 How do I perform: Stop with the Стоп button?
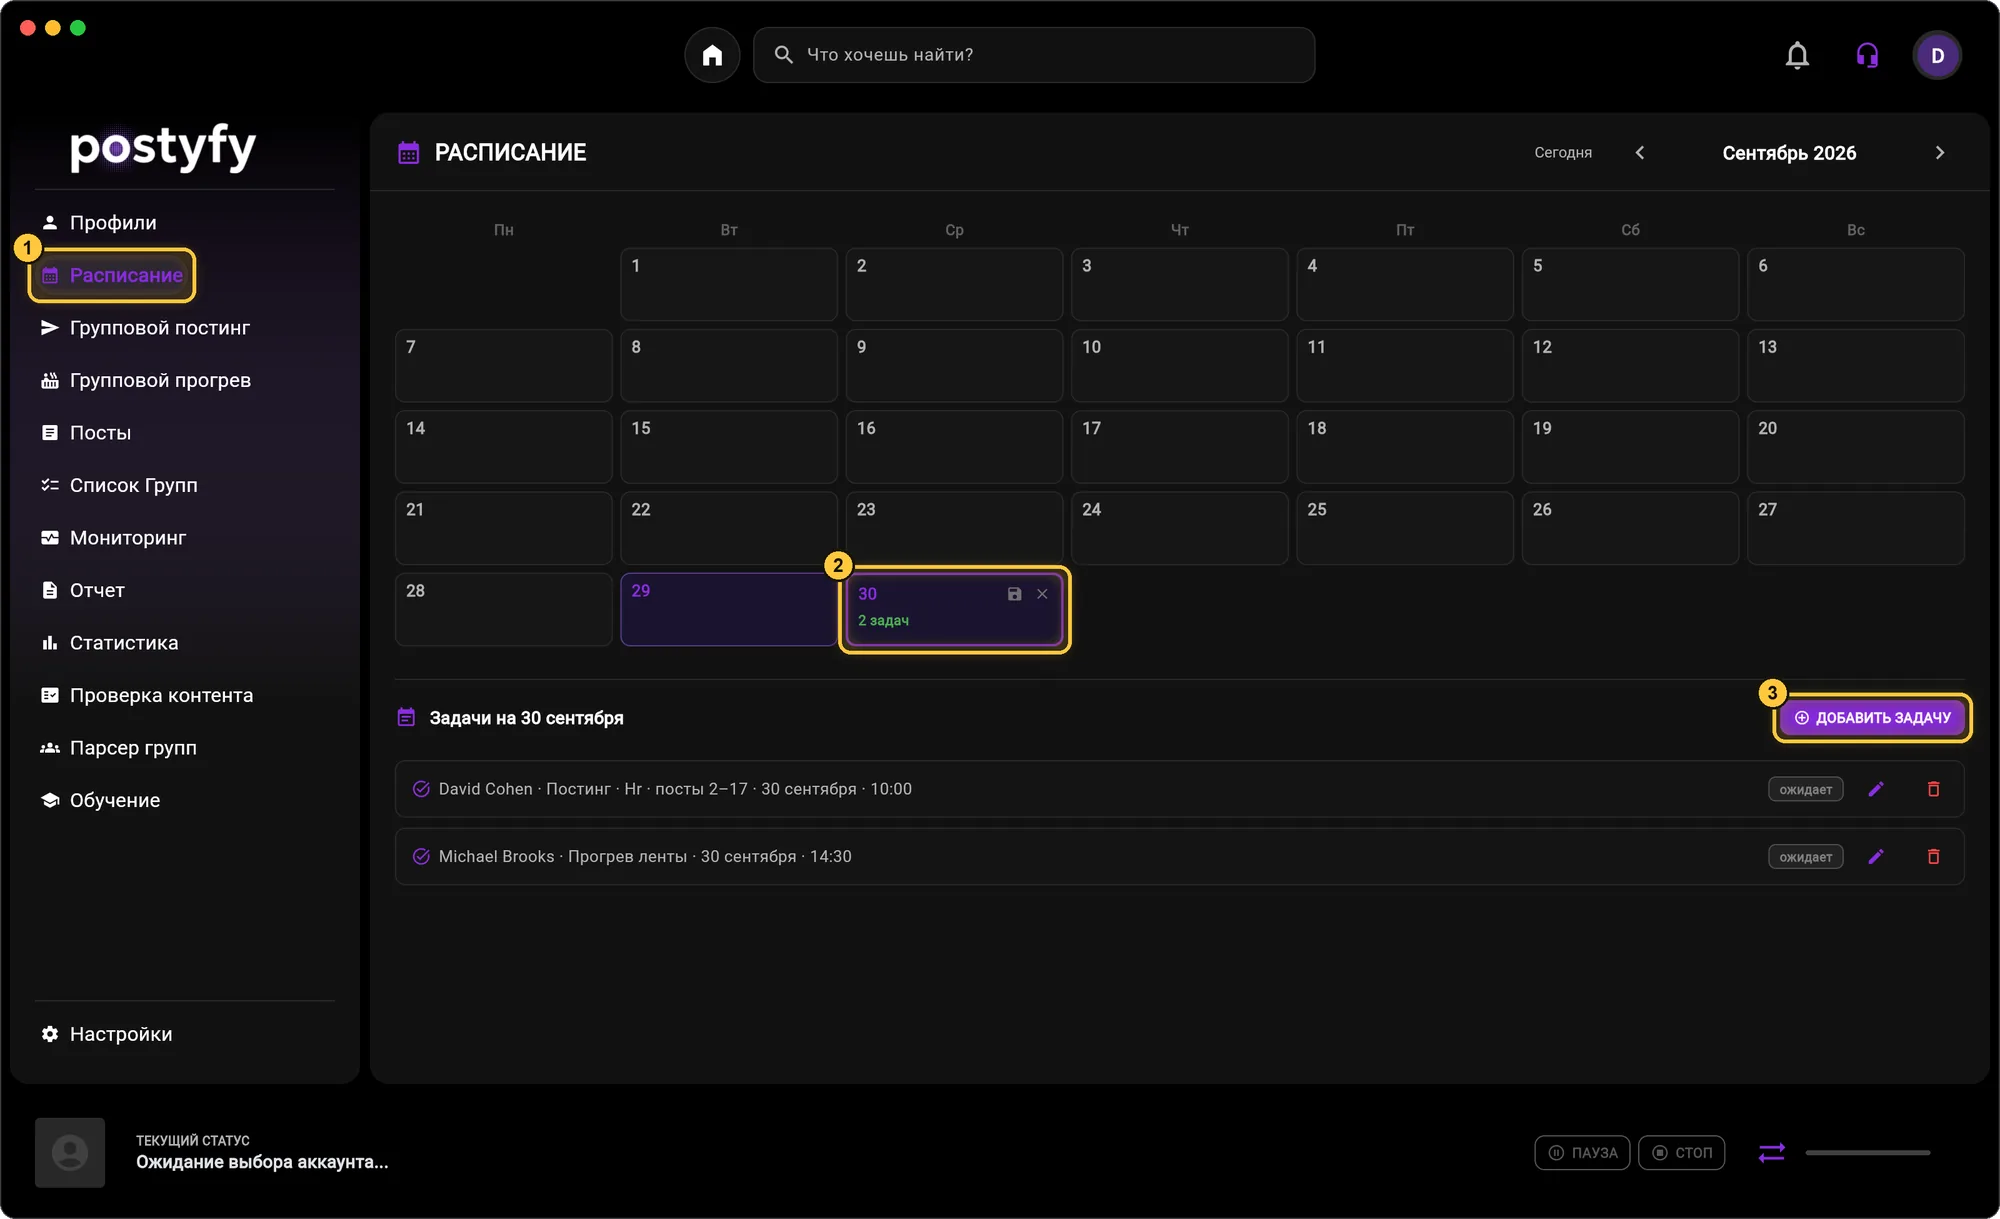(1681, 1152)
